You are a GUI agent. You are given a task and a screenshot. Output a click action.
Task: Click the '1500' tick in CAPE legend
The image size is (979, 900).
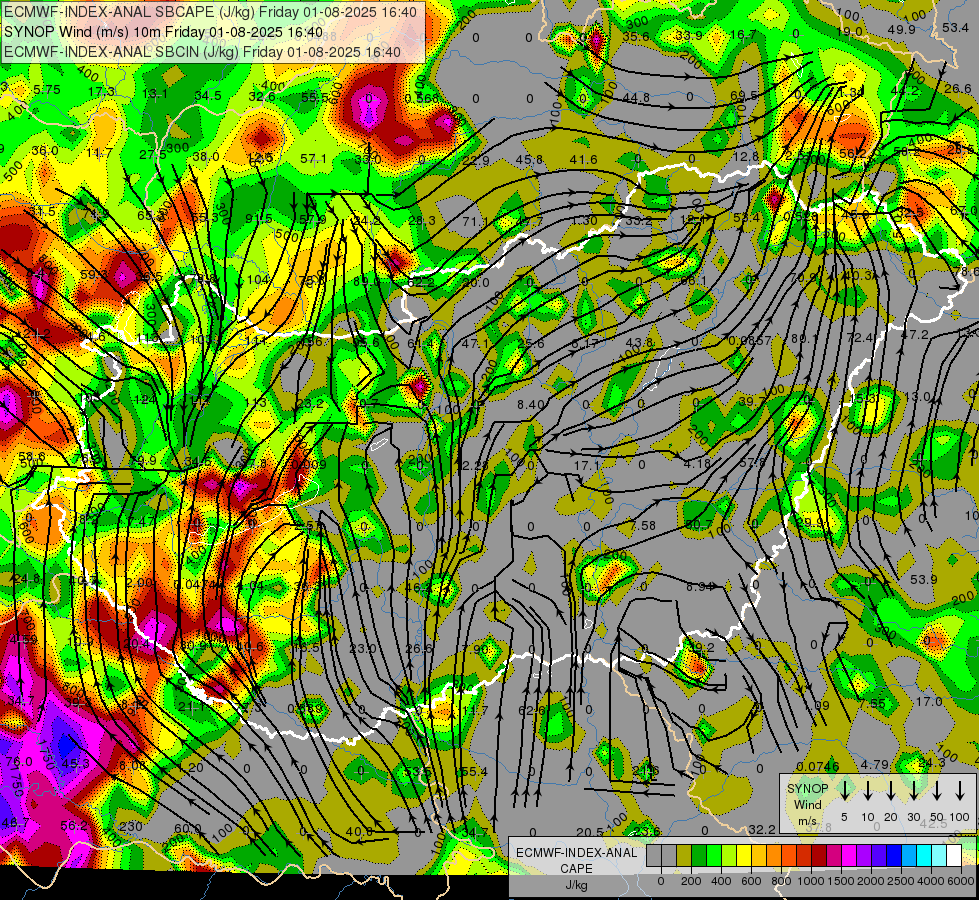[x=840, y=881]
